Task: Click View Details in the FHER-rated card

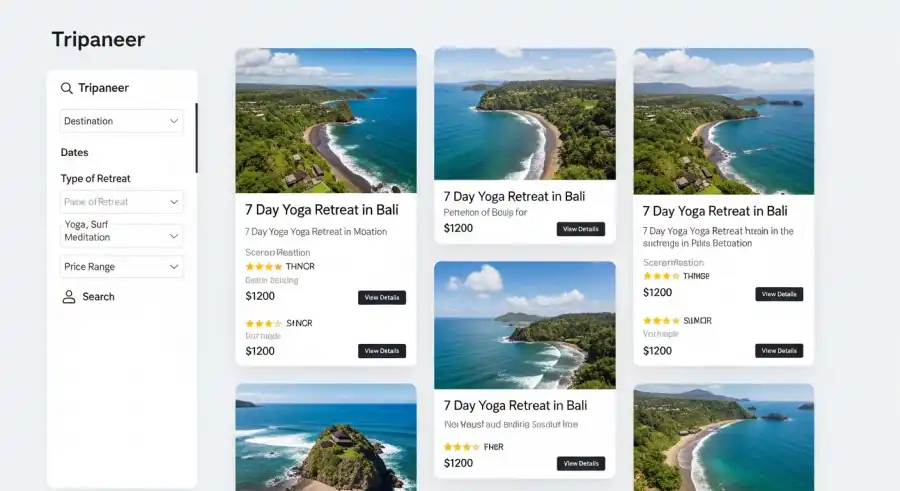Action: (580, 463)
